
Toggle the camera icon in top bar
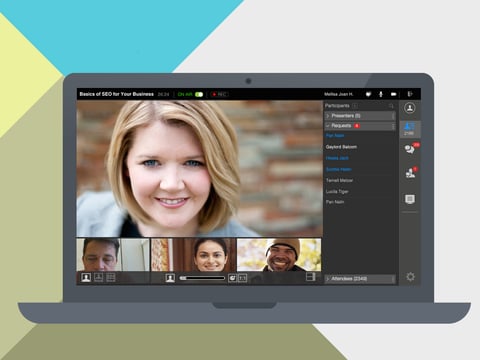tap(394, 94)
